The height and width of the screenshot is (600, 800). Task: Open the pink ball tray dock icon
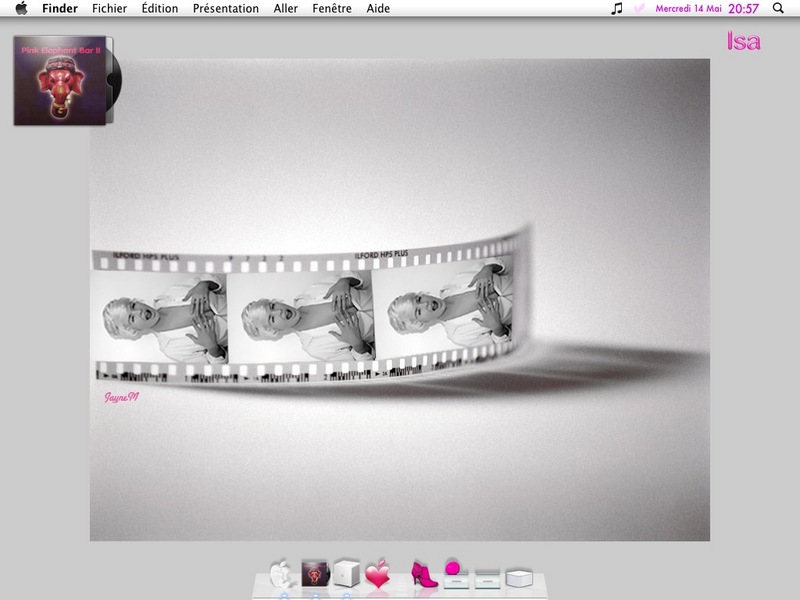click(455, 574)
